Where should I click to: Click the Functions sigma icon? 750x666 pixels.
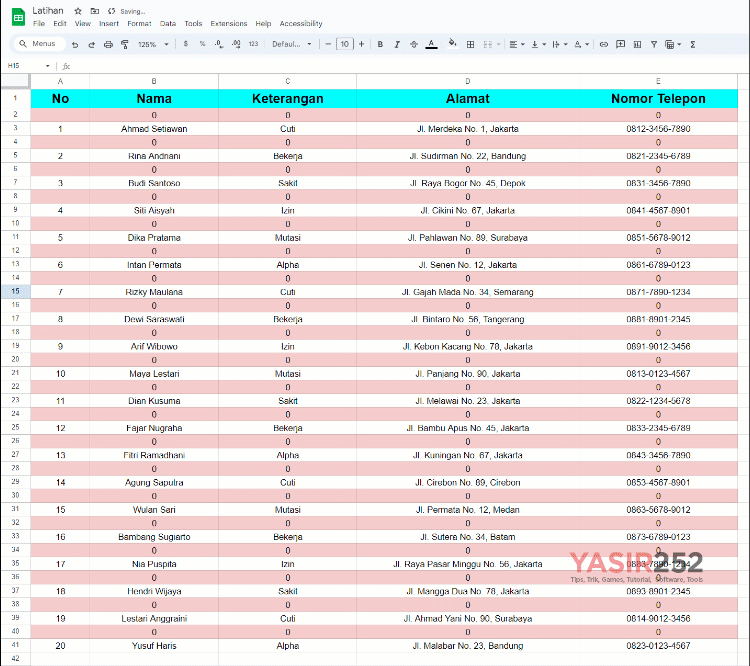(693, 44)
